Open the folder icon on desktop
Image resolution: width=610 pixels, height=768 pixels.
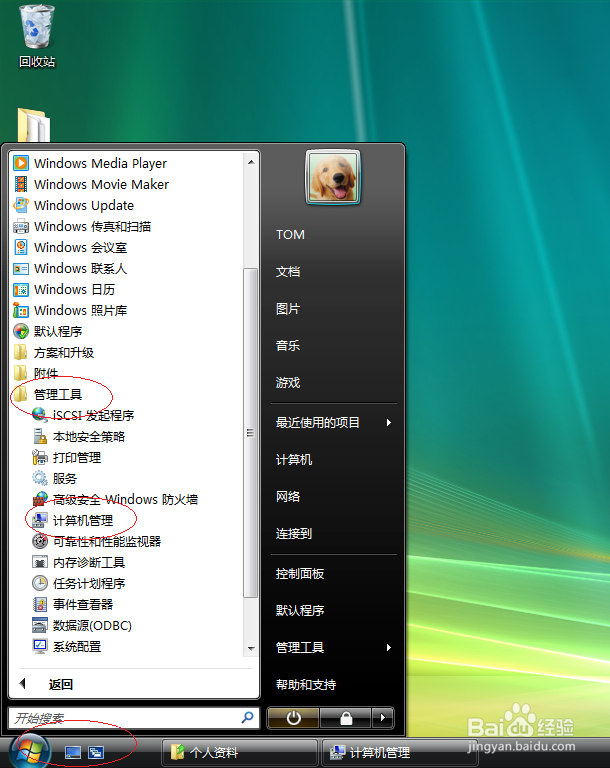click(33, 125)
